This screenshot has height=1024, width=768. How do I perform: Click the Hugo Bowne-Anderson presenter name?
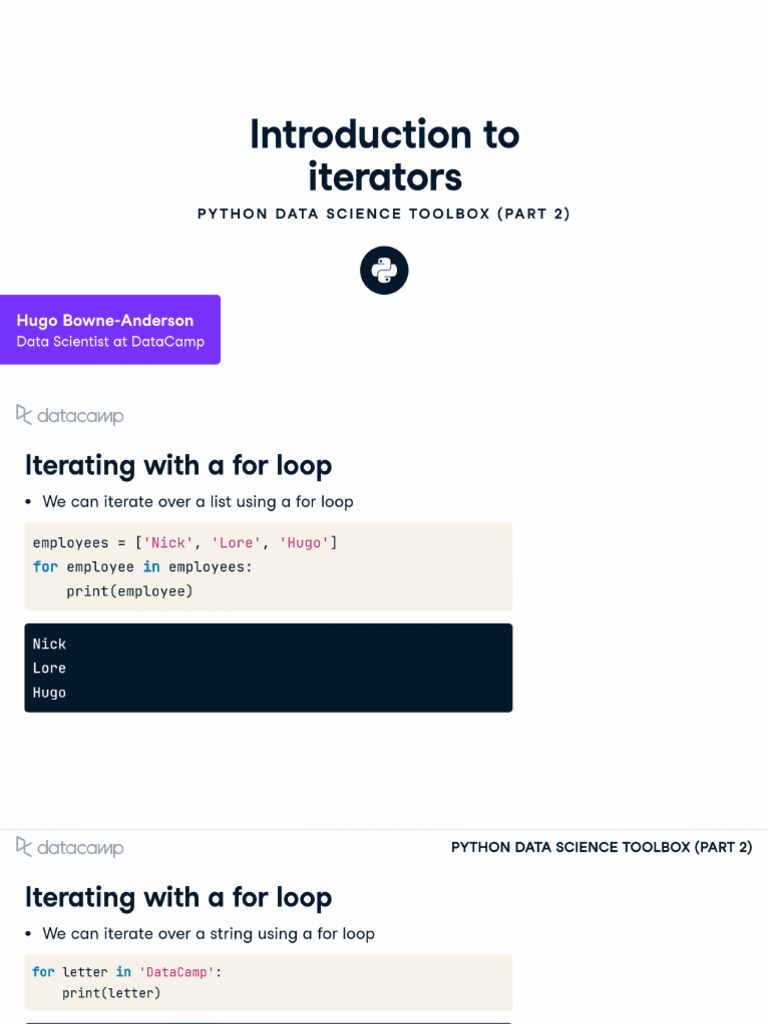[x=105, y=320]
